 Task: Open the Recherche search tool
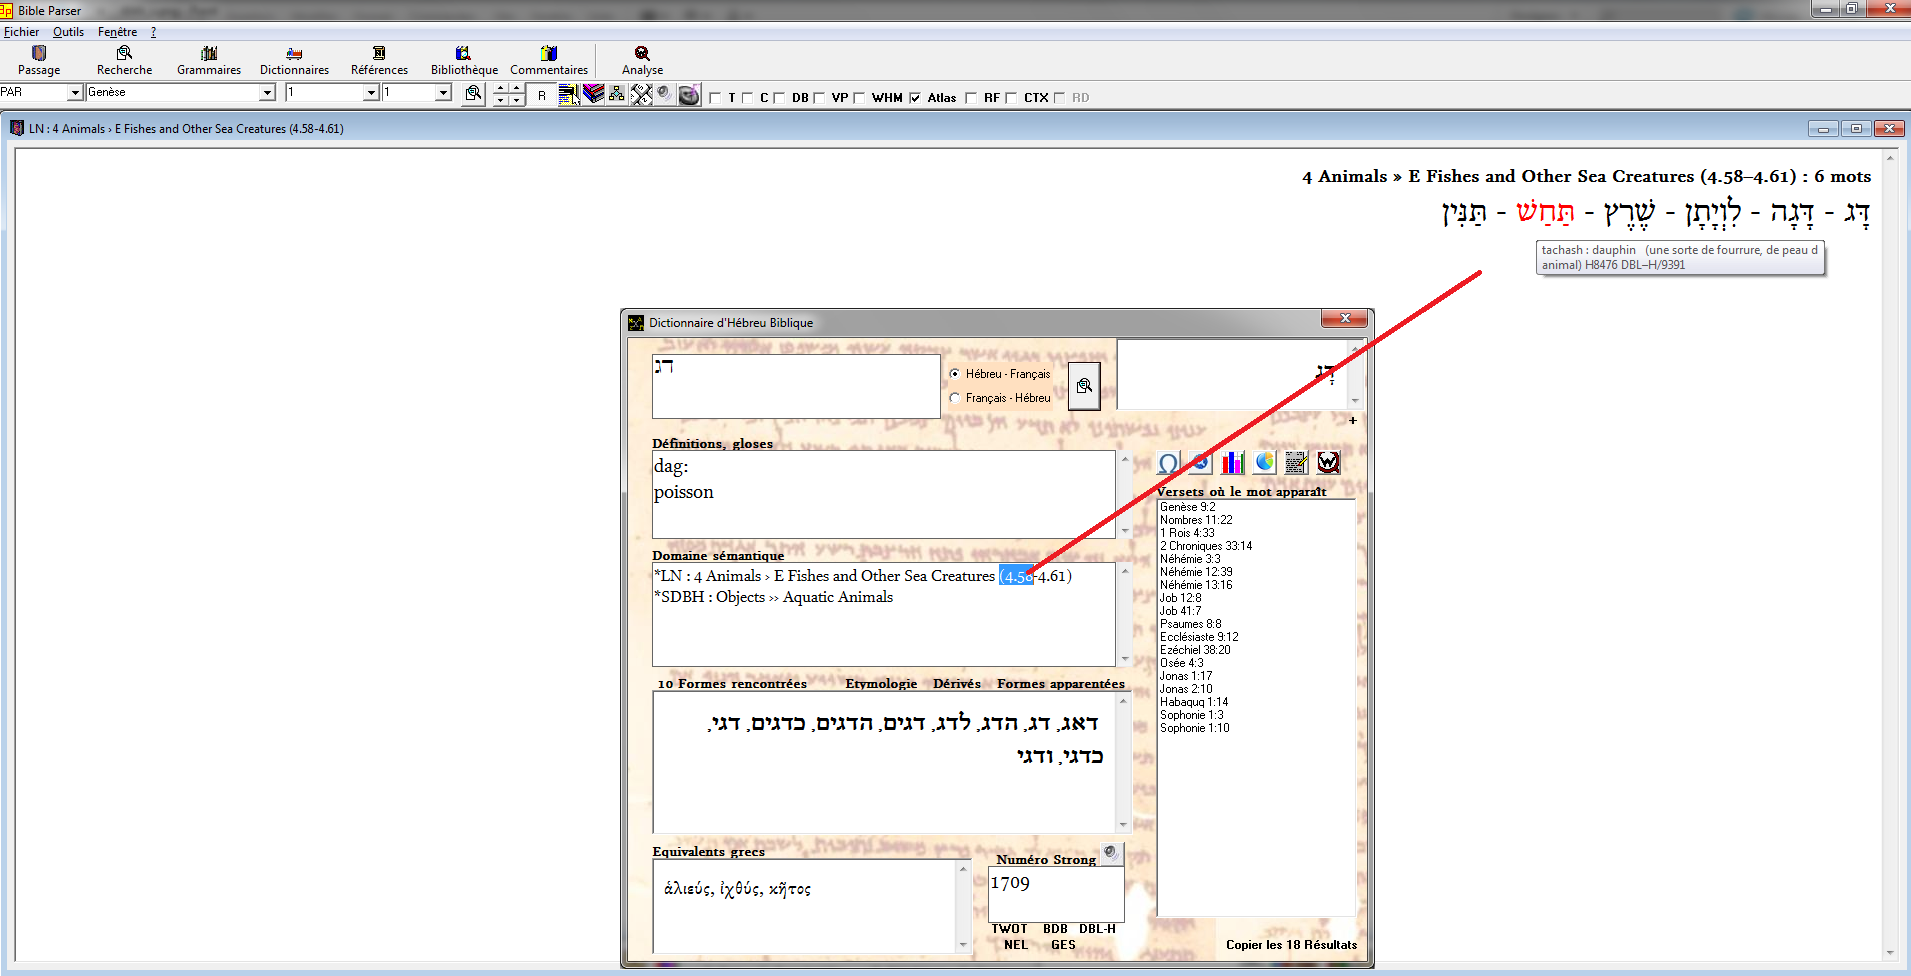click(x=124, y=60)
